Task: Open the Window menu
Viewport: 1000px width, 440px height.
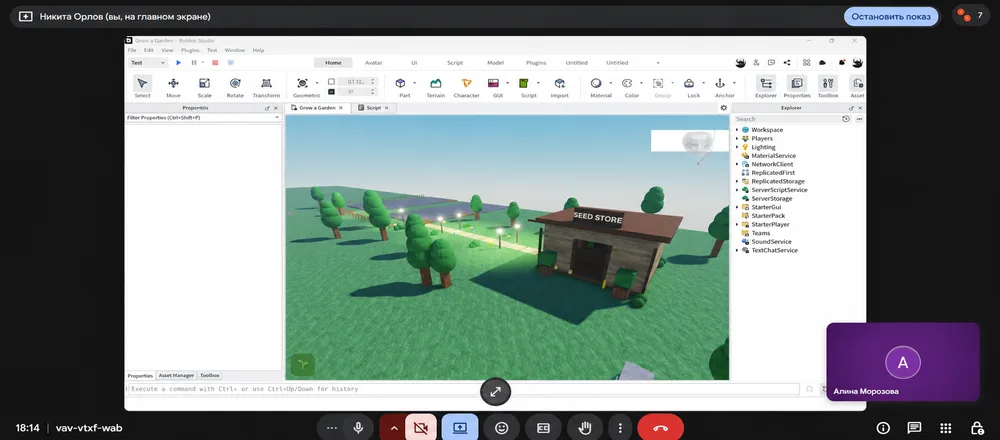Action: 235,50
